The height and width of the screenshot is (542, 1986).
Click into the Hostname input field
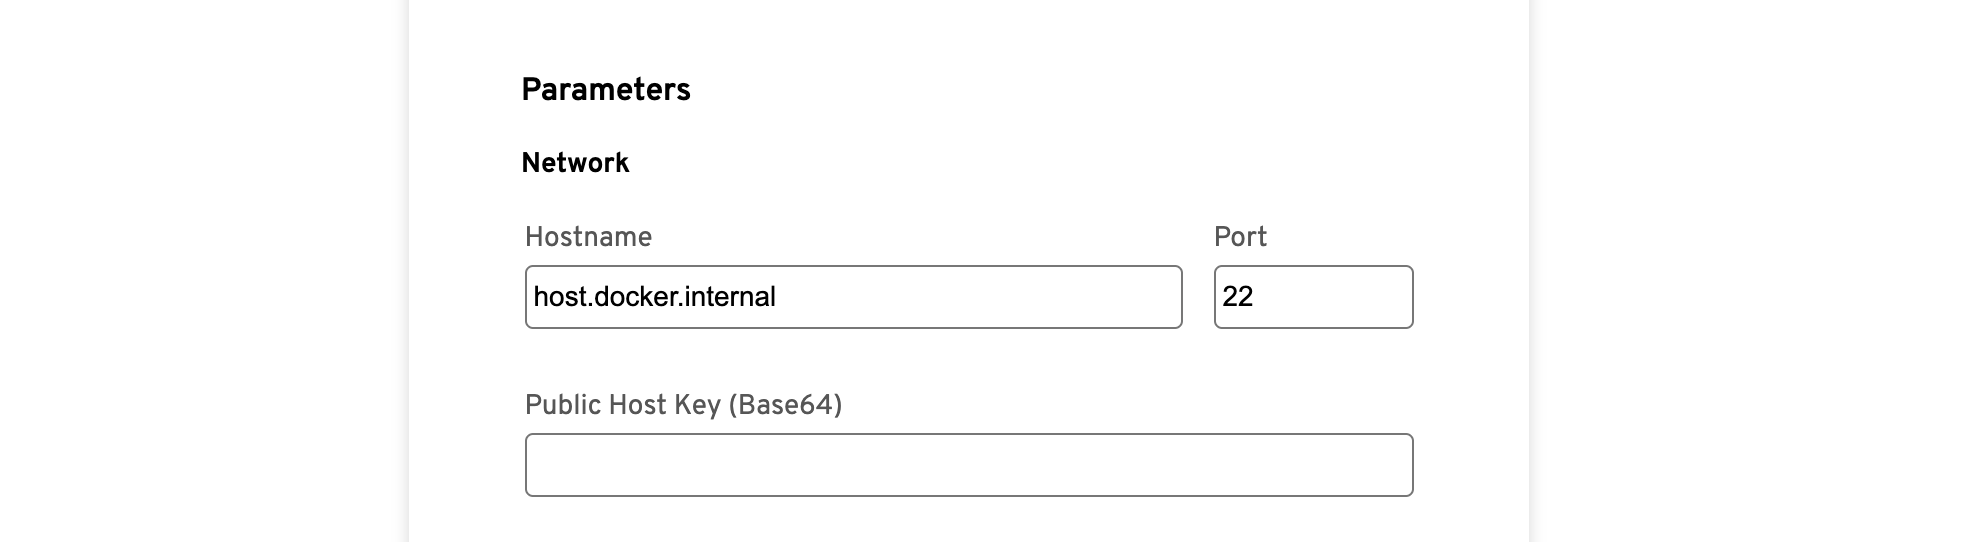(x=853, y=297)
